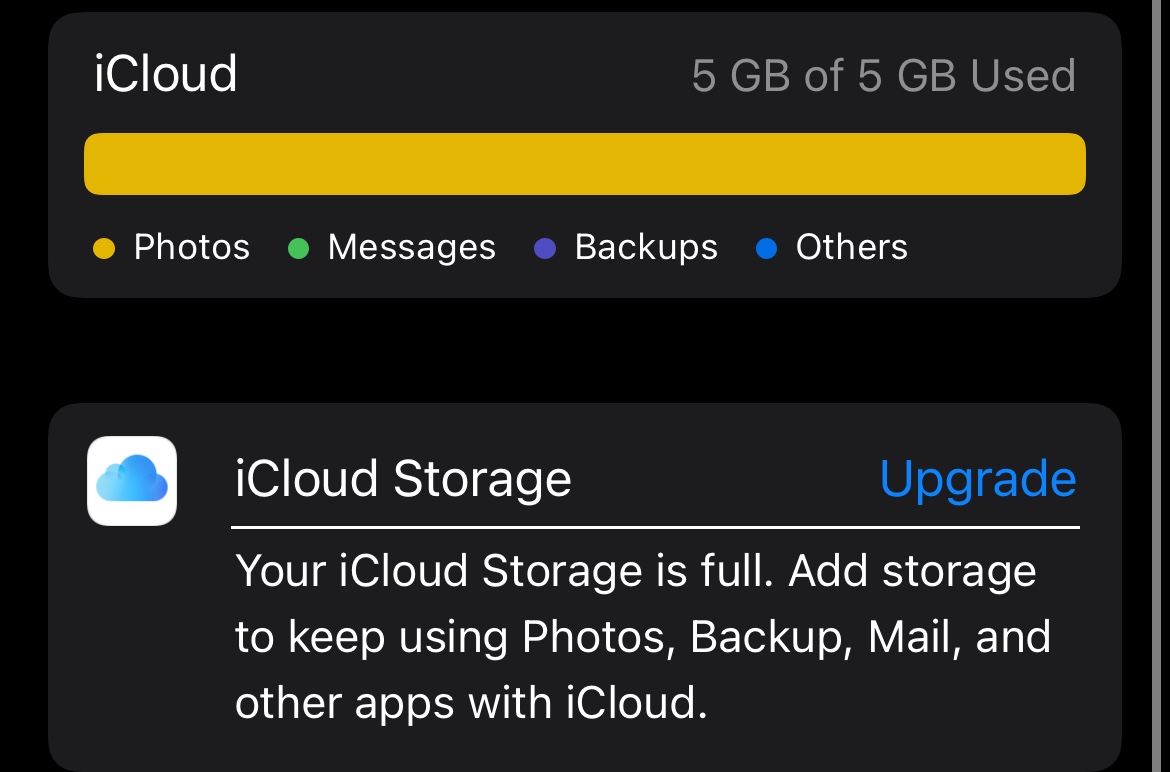Click the purple Backups legend dot
This screenshot has width=1170, height=772.
click(545, 248)
